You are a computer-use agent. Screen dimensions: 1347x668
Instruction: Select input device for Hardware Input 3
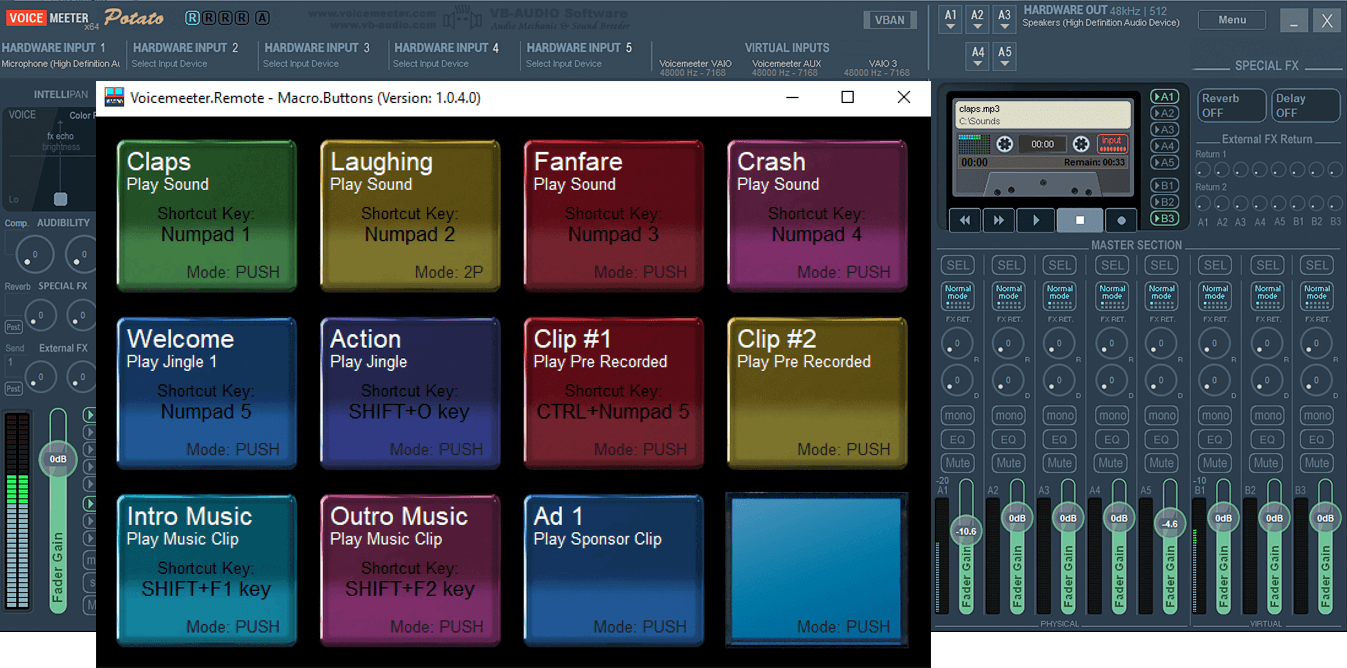(301, 64)
